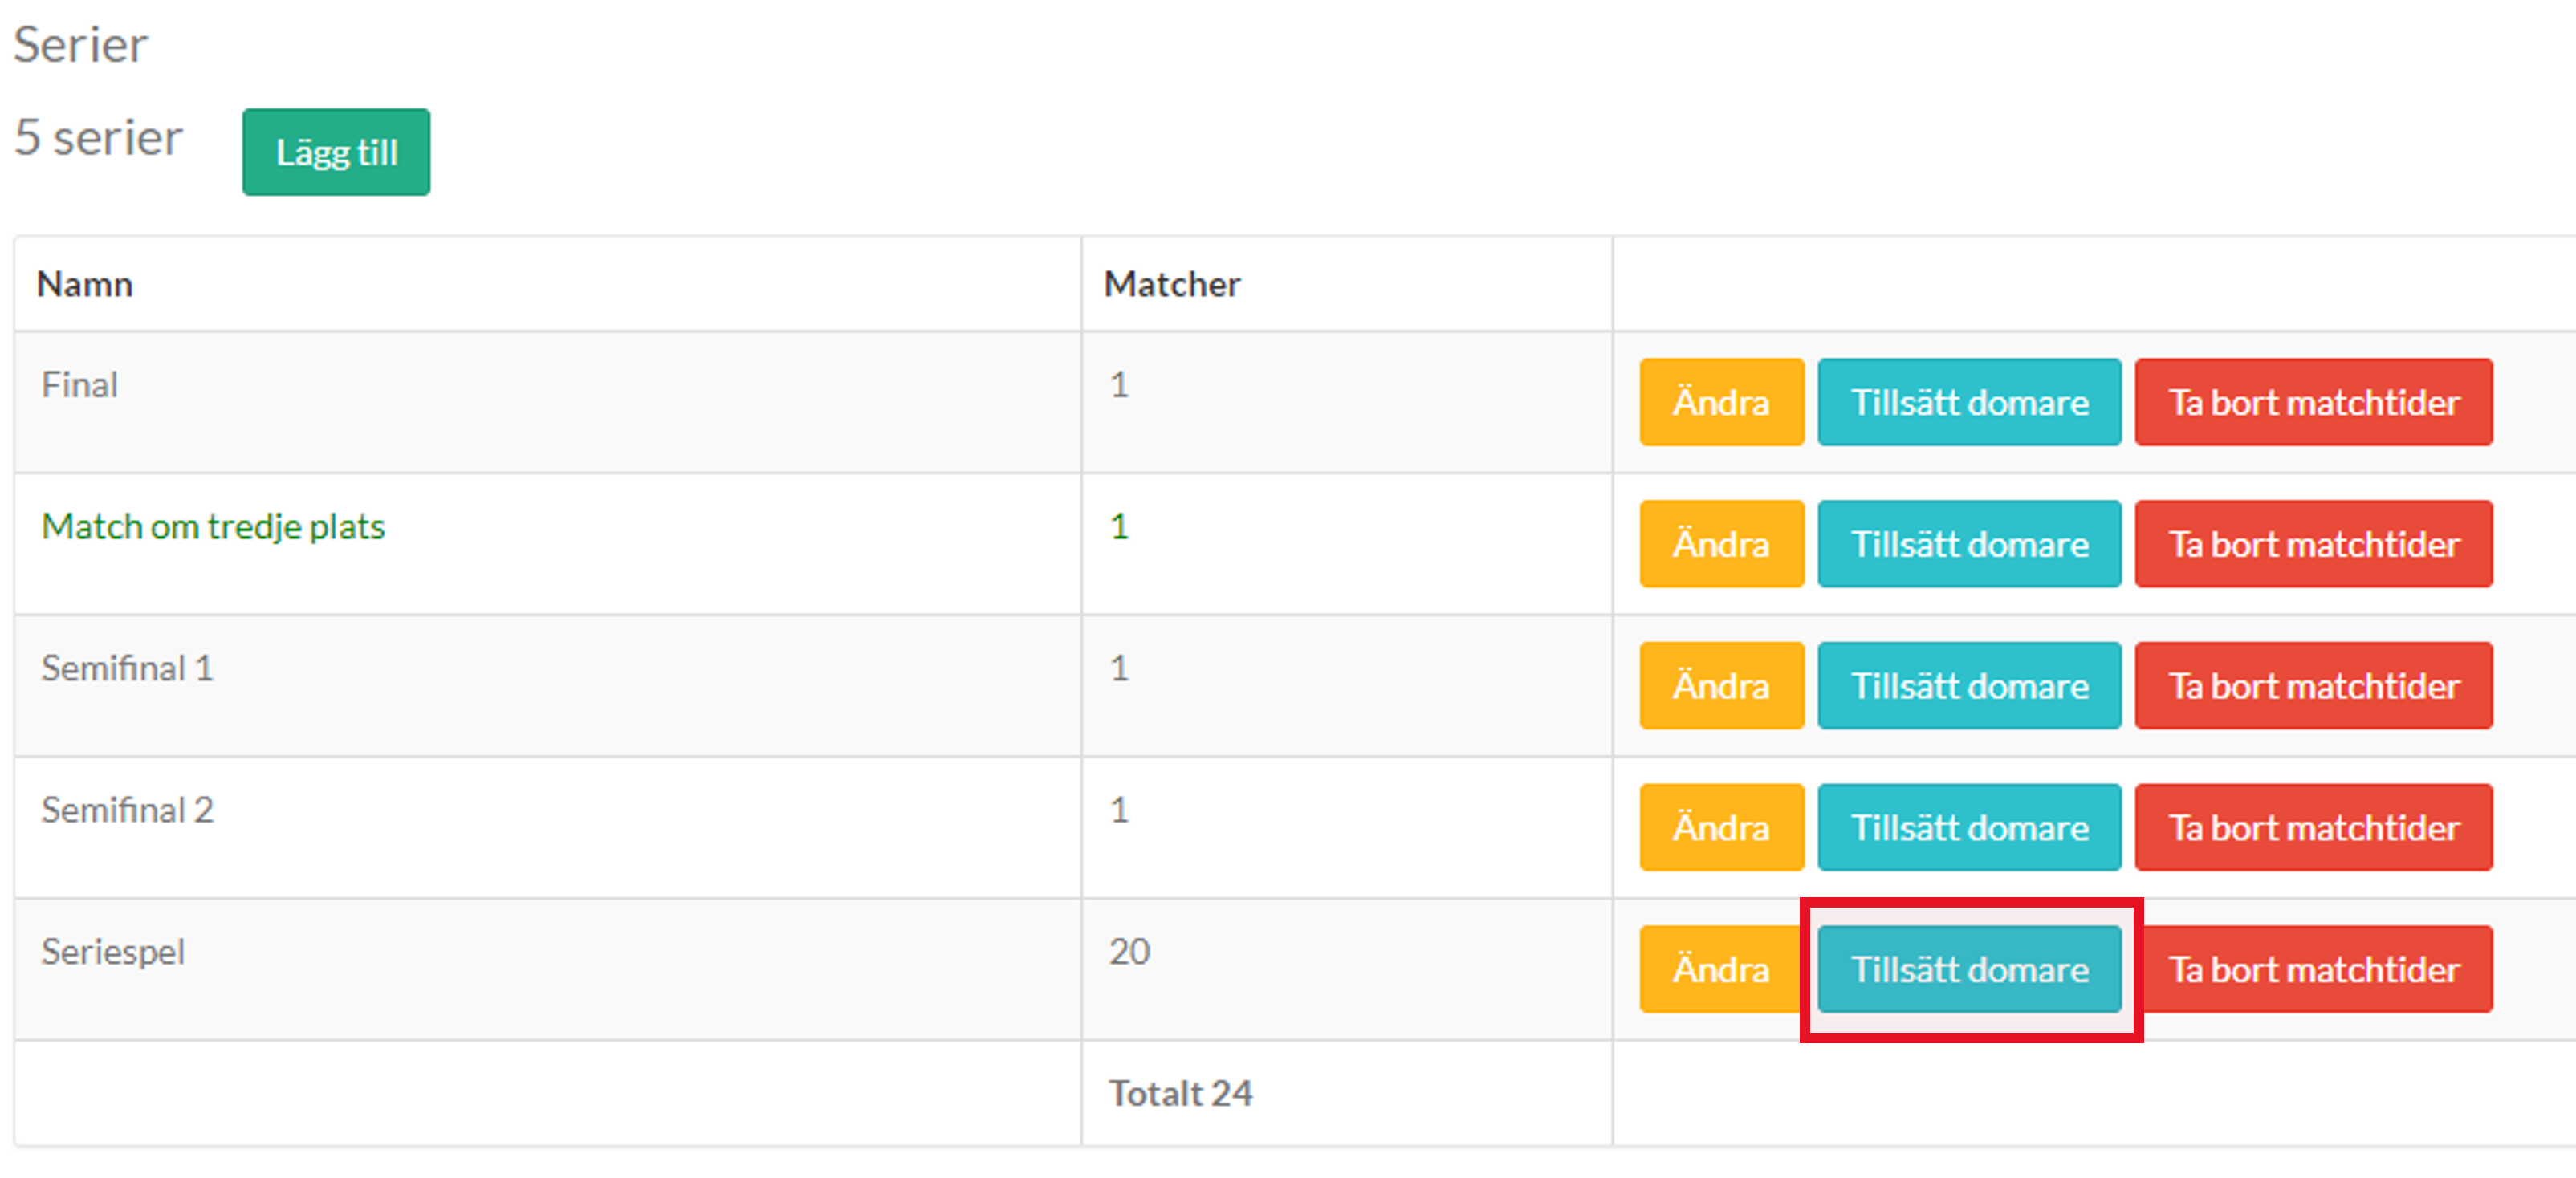Click the Matcher column header
This screenshot has height=1178, width=2576.
1171,285
